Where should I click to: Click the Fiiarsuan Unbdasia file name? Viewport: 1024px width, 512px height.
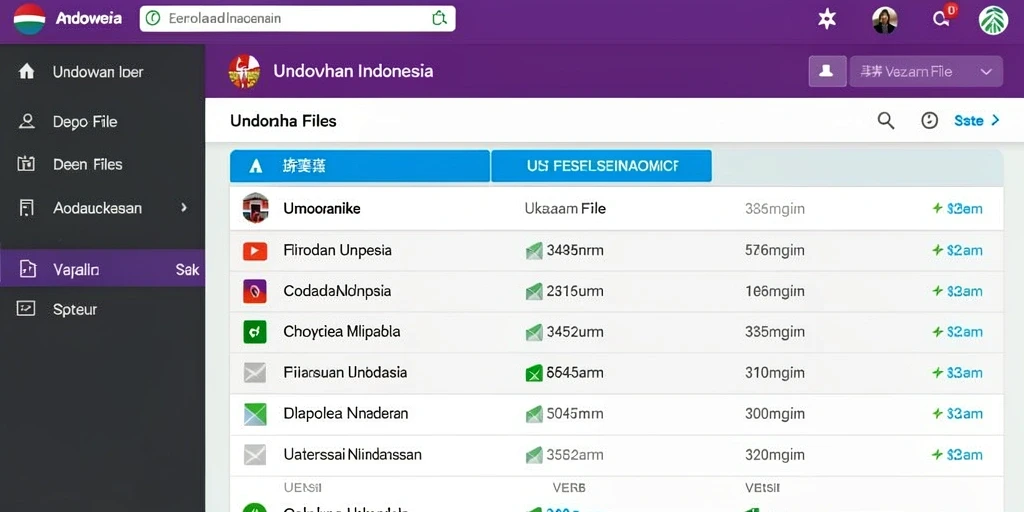point(345,373)
